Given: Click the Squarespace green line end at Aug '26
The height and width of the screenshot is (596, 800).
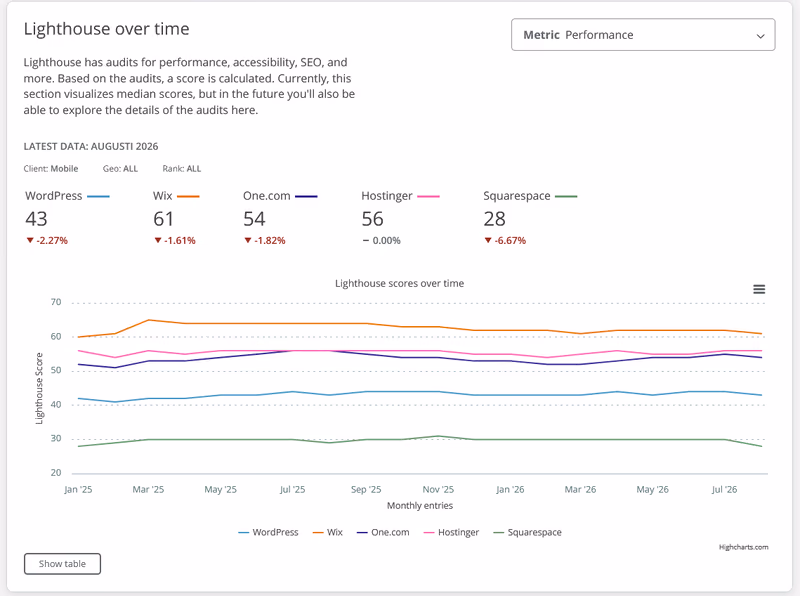Looking at the screenshot, I should [762, 446].
